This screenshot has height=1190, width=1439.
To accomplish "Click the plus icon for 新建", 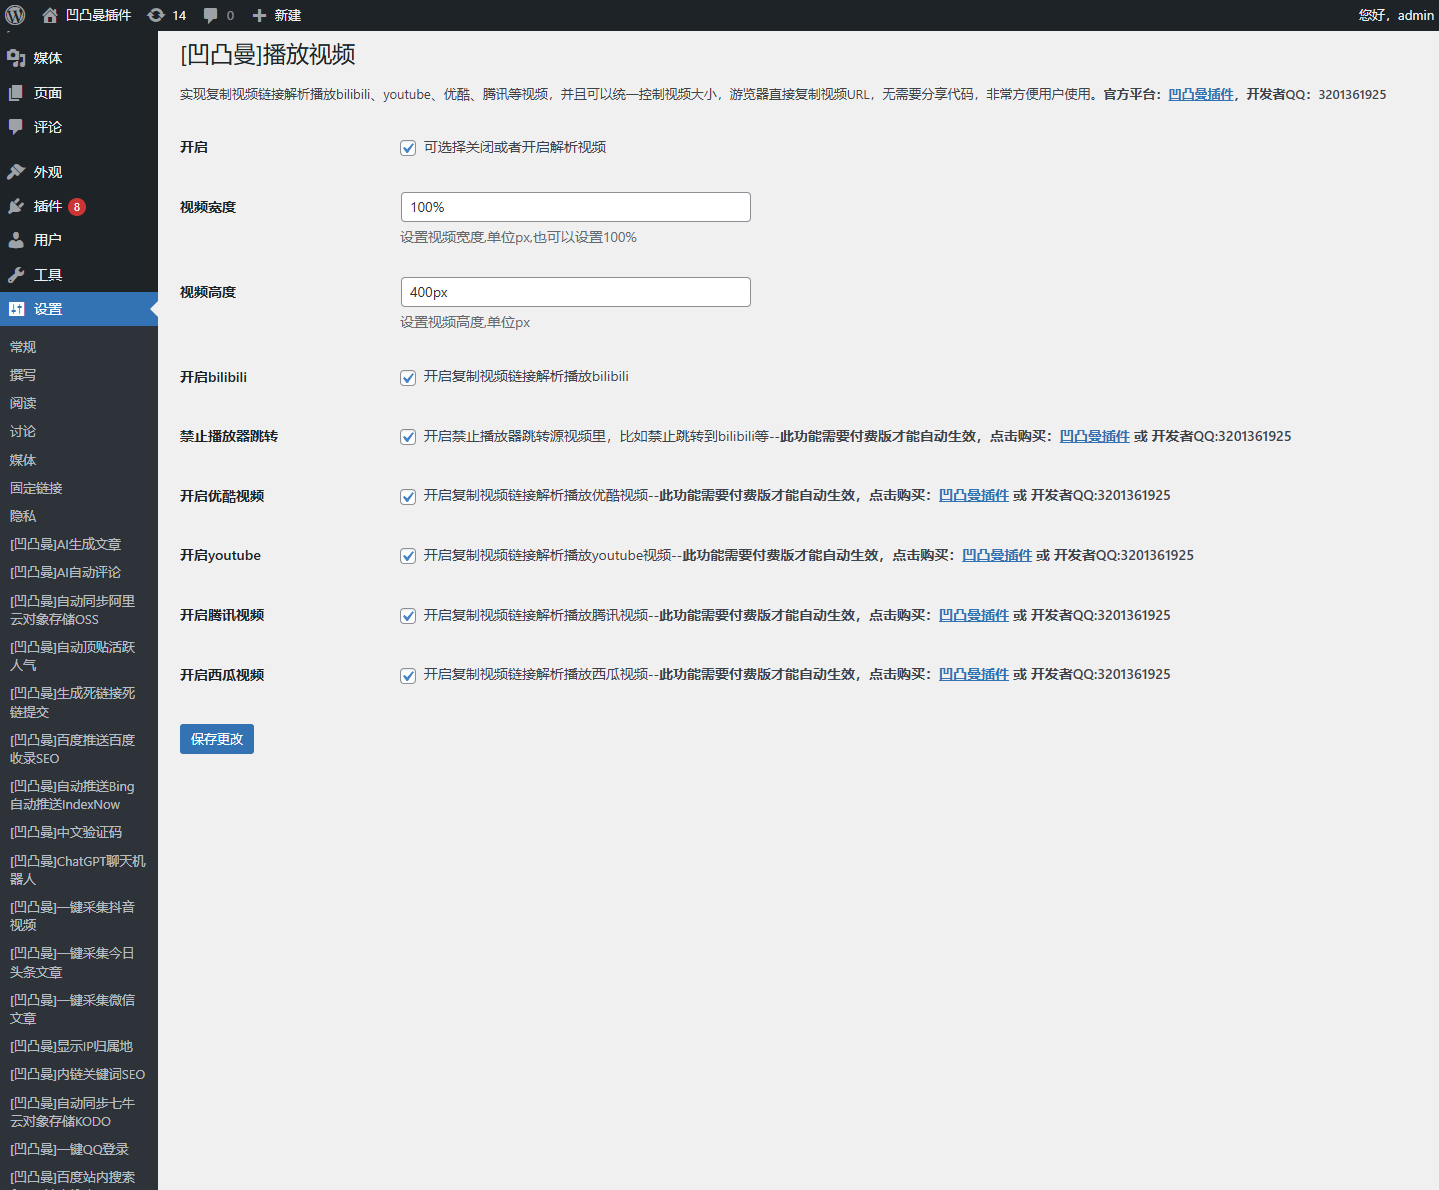I will pyautogui.click(x=259, y=15).
